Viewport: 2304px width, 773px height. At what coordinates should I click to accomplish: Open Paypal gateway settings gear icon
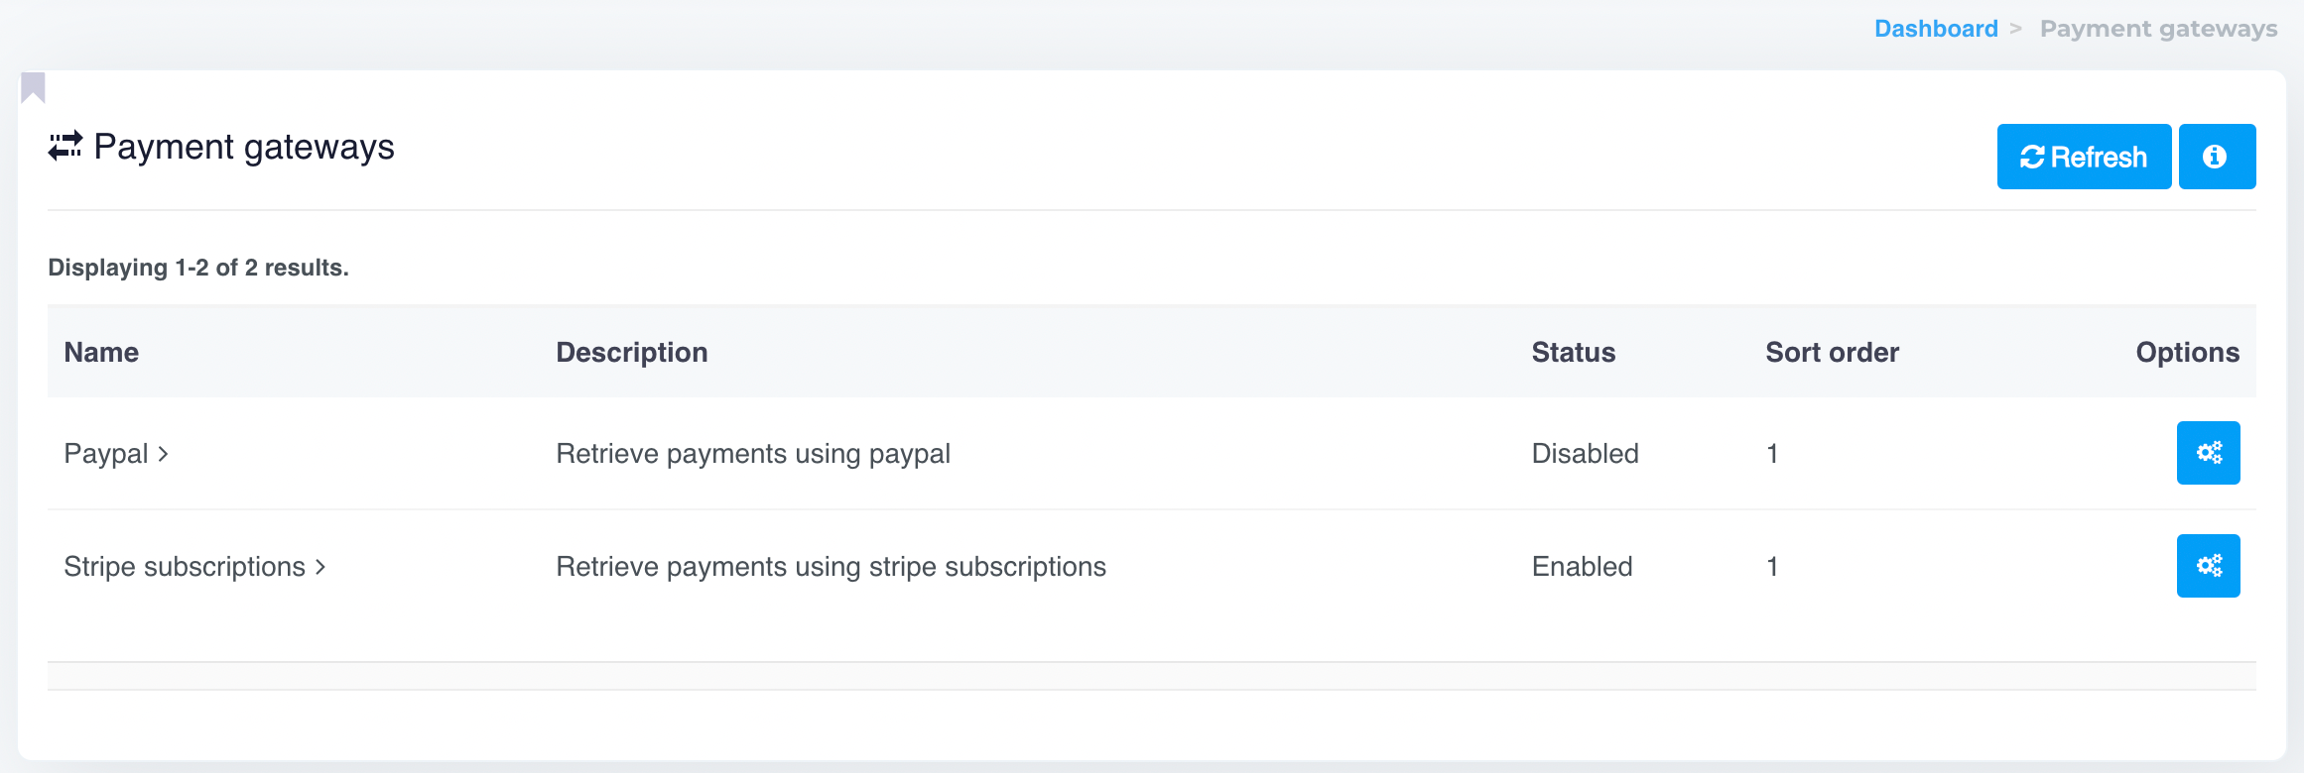pos(2207,453)
